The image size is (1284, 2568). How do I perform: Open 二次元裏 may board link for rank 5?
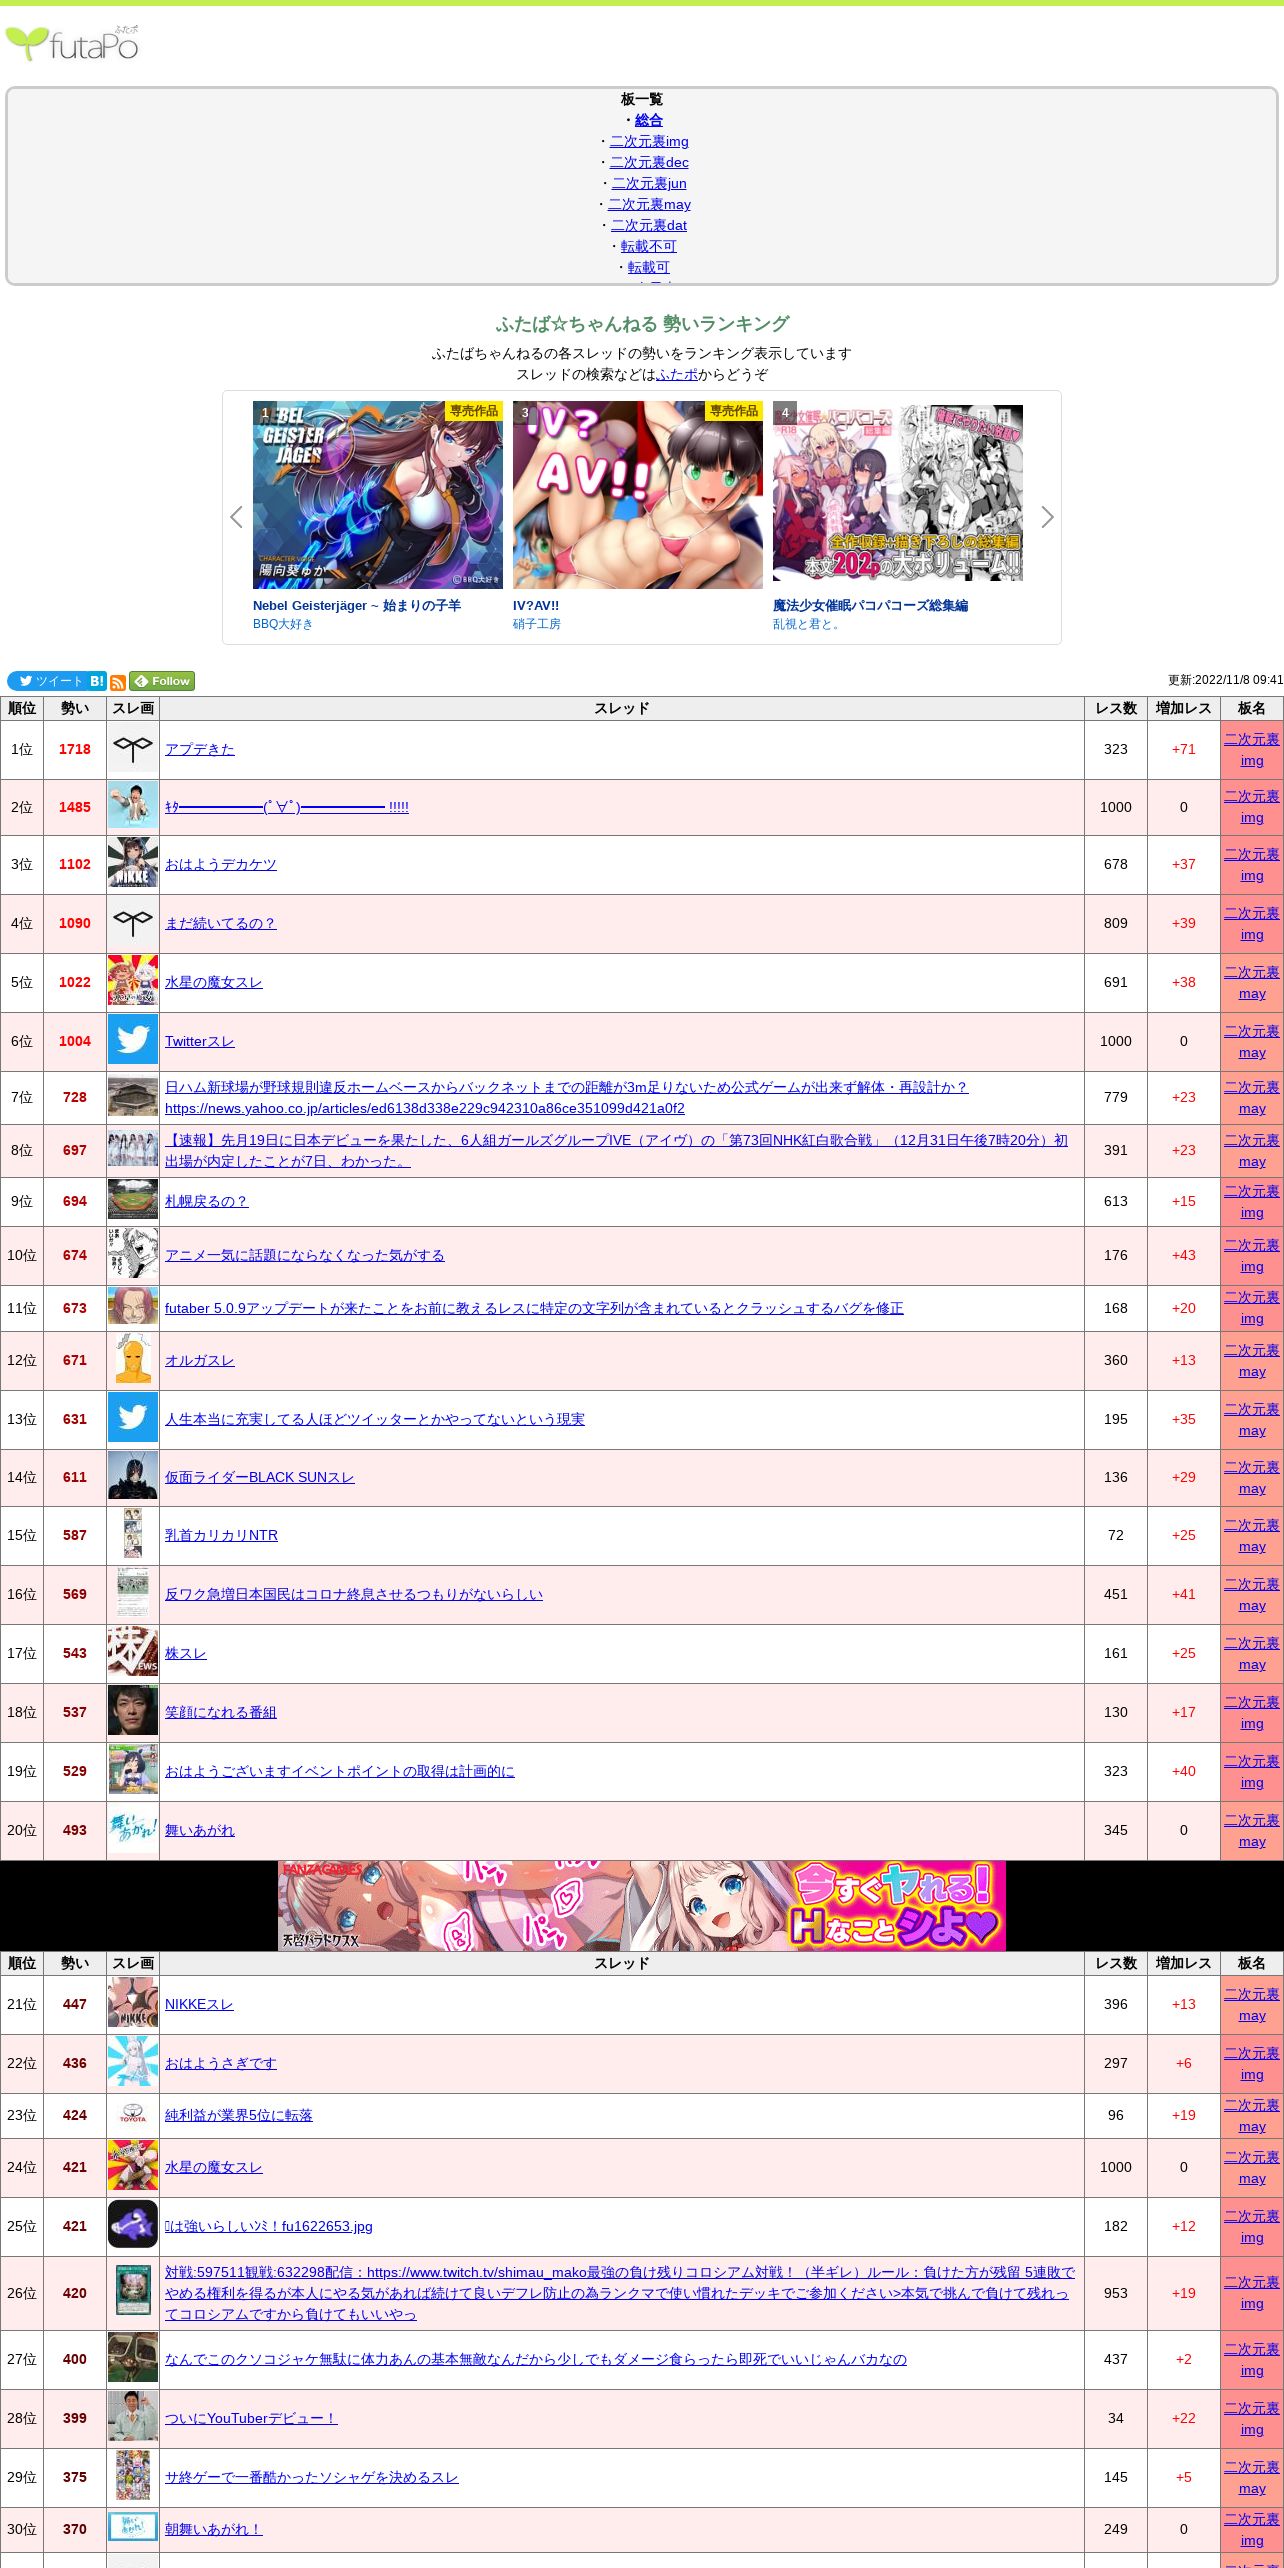1252,982
